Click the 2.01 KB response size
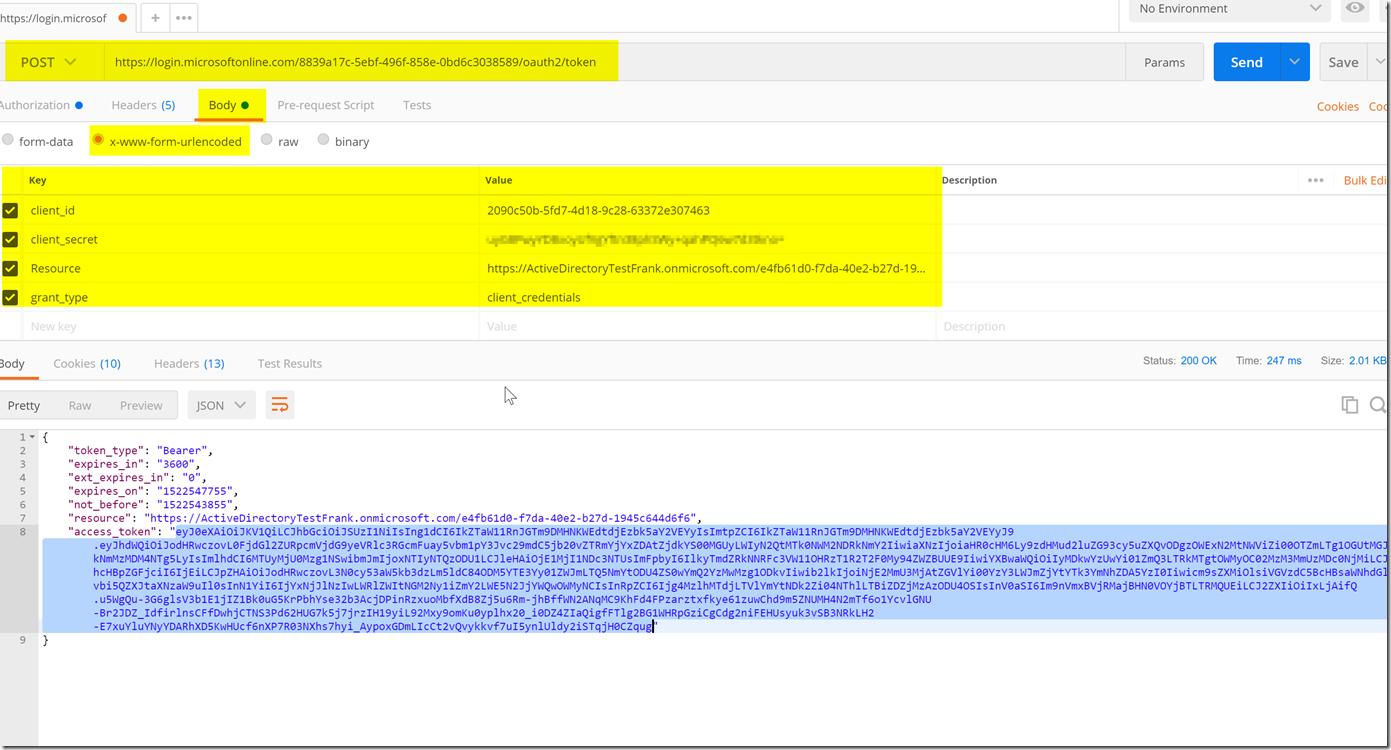 click(1368, 361)
